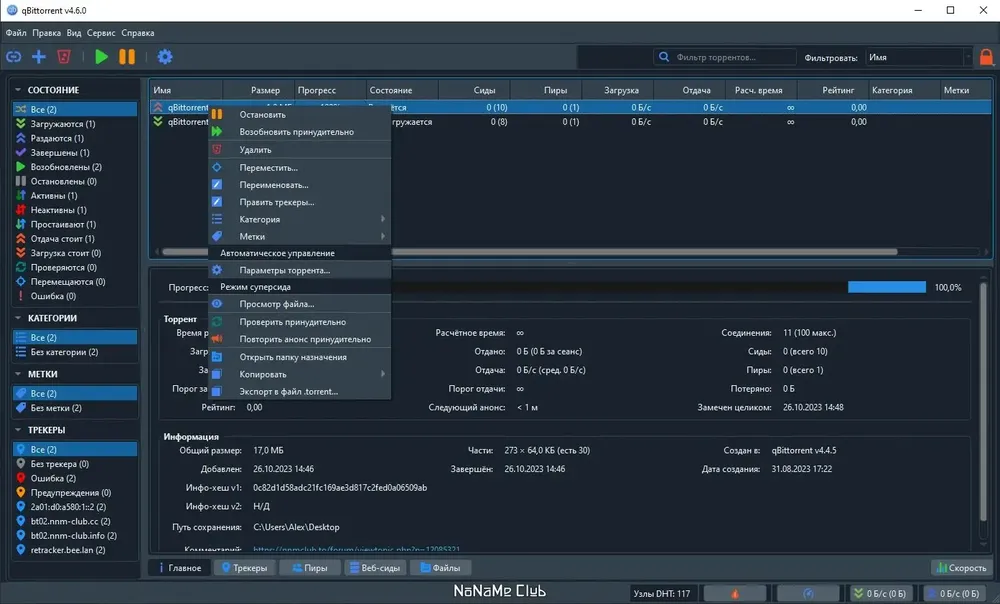Select Без категории (2) category filter
Image resolution: width=1000 pixels, height=604 pixels.
pyautogui.click(x=75, y=351)
